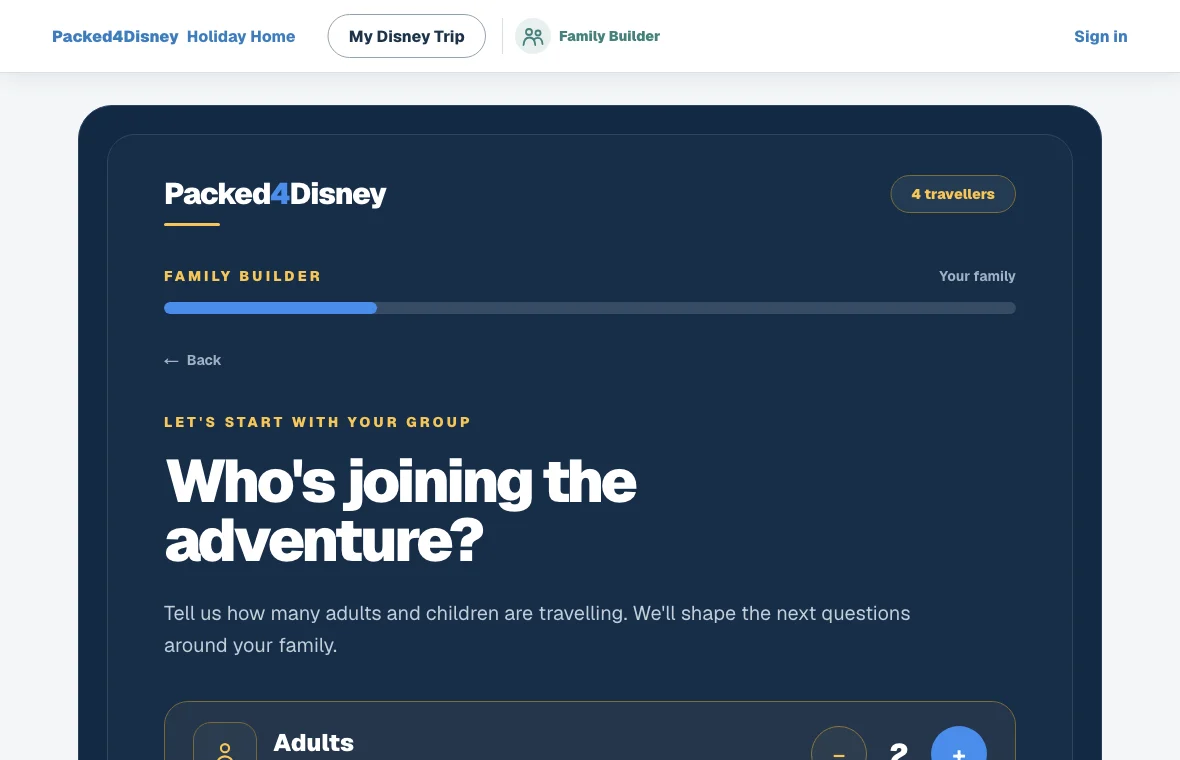Open the Packed4Disney Holiday Home link

[x=173, y=36]
